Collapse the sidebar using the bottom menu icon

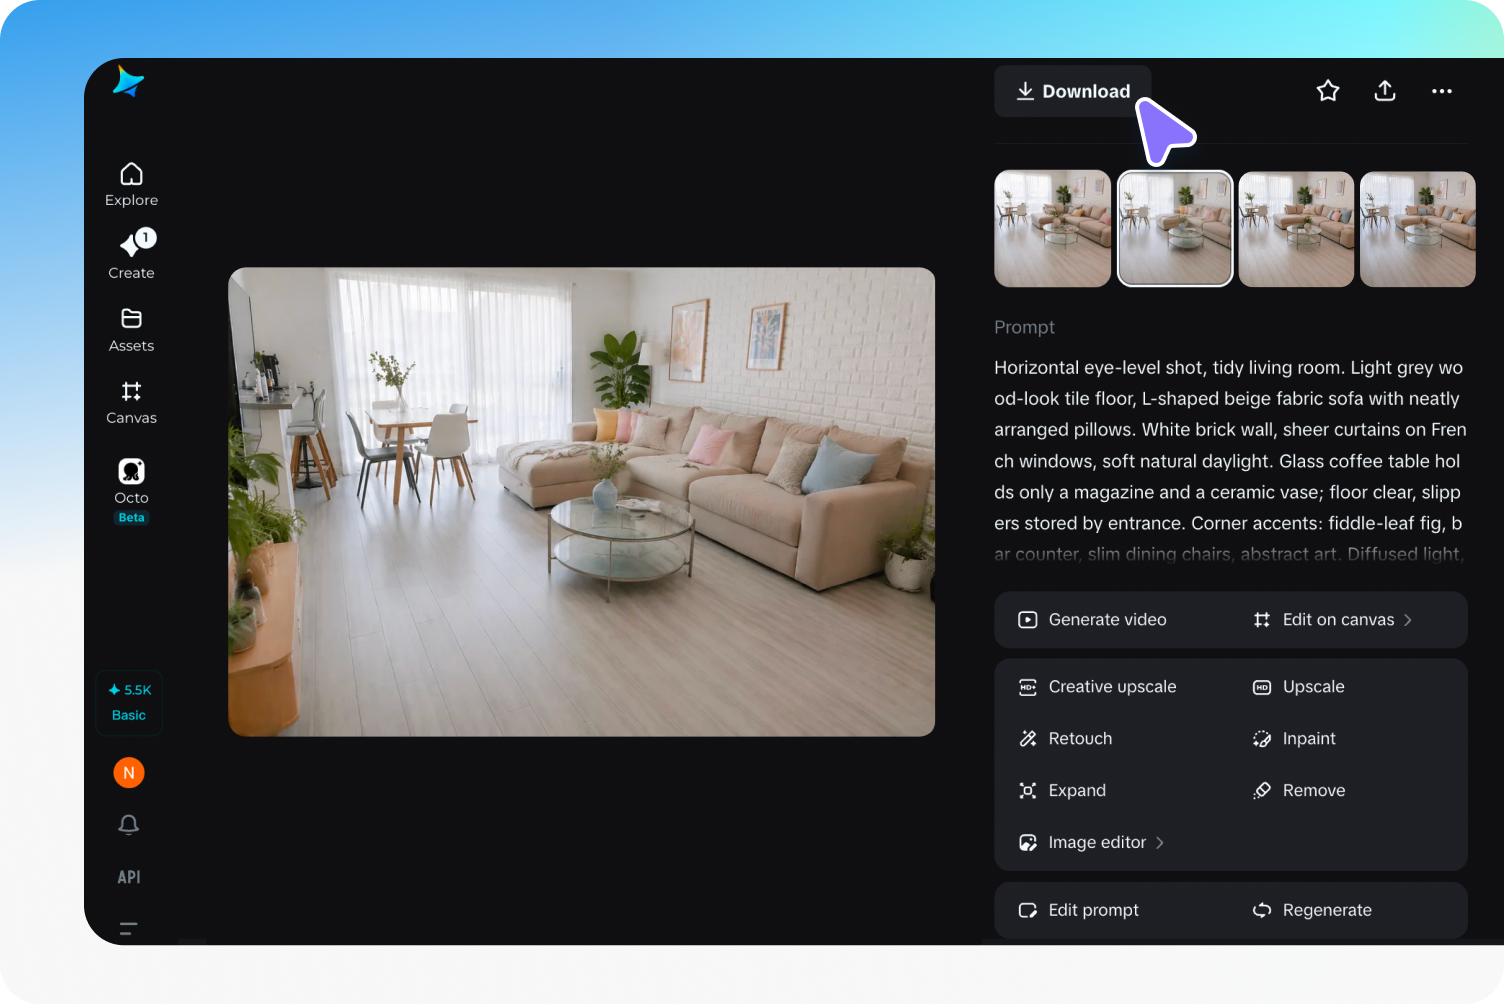129,928
